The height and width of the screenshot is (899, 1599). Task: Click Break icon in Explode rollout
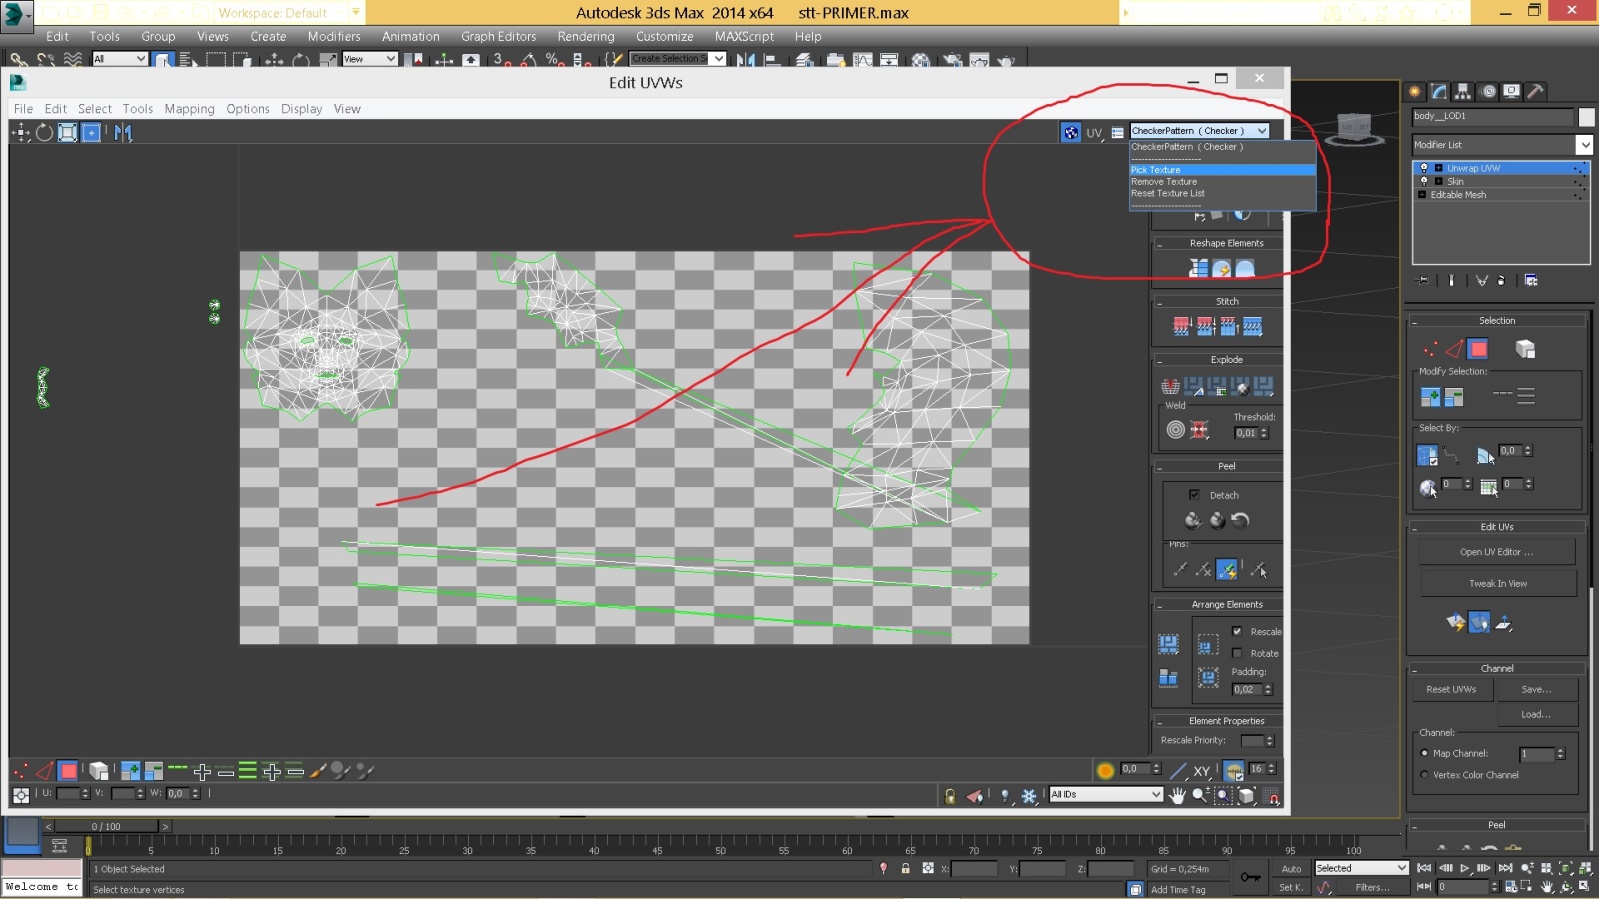(x=1170, y=386)
